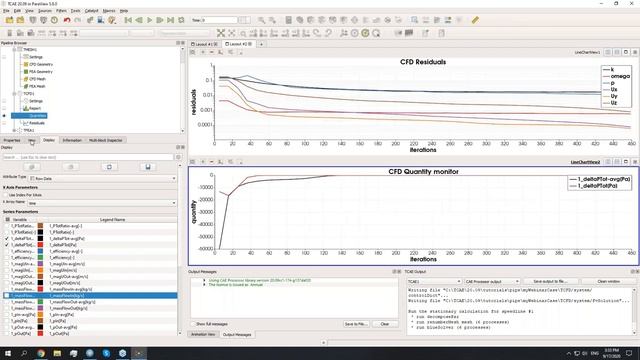The height and width of the screenshot is (360, 640).
Task: Toggle advanced properties gear icon by search box
Action: coord(178,157)
